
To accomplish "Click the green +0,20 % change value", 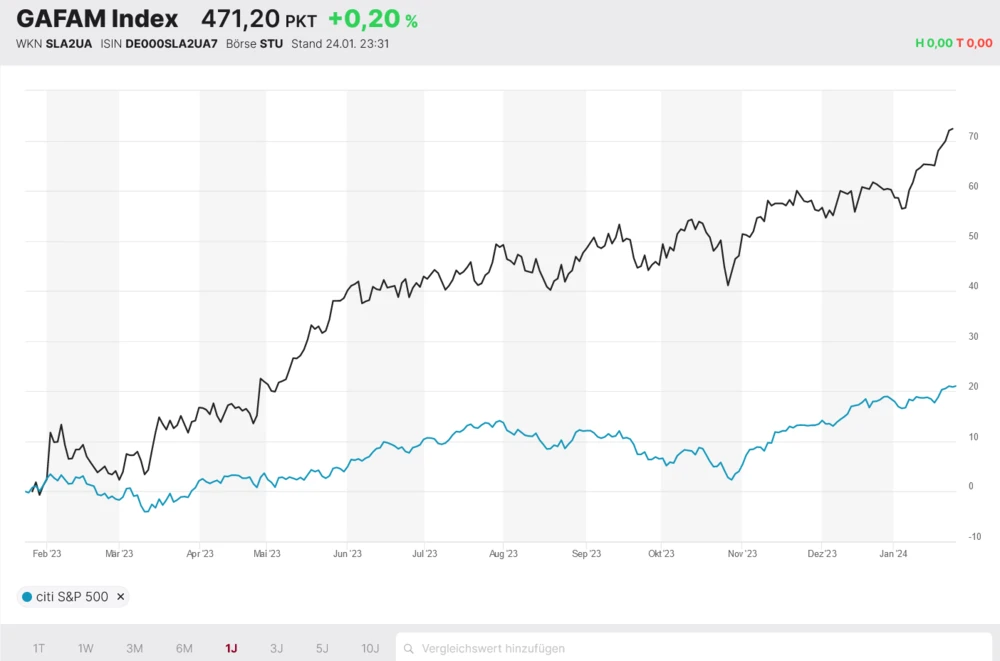I will [x=372, y=19].
